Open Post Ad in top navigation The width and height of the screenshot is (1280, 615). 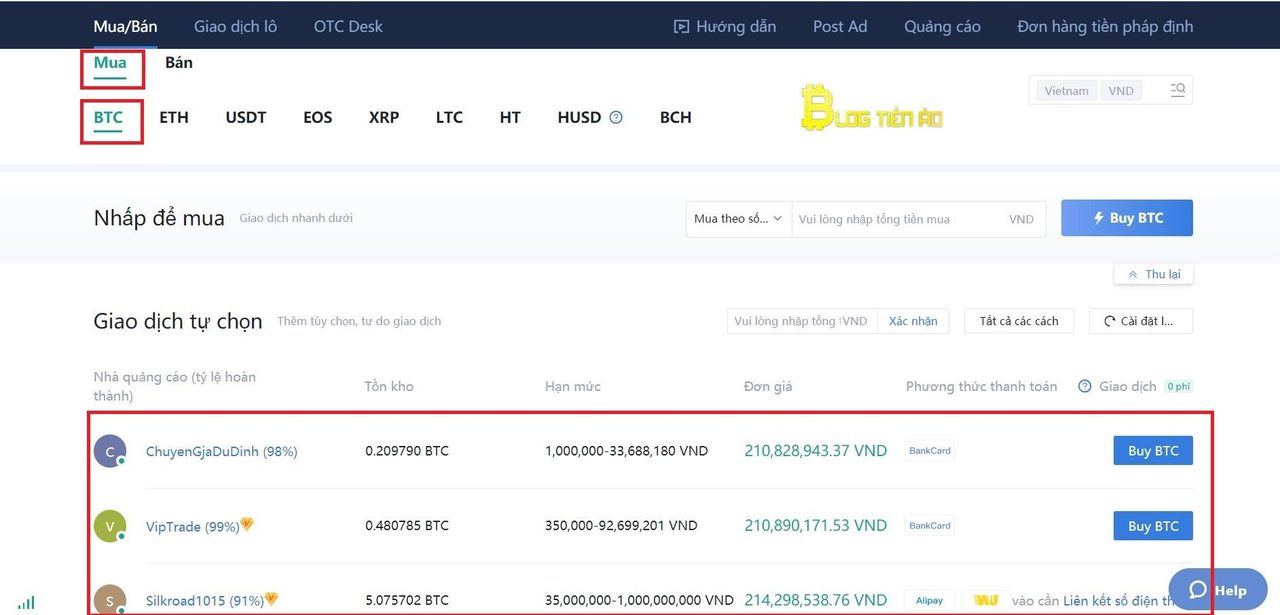(x=840, y=27)
